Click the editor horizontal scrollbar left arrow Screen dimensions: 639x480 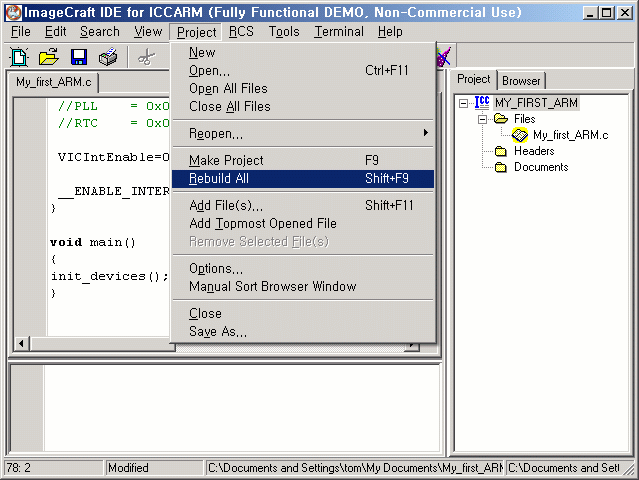pyautogui.click(x=22, y=343)
